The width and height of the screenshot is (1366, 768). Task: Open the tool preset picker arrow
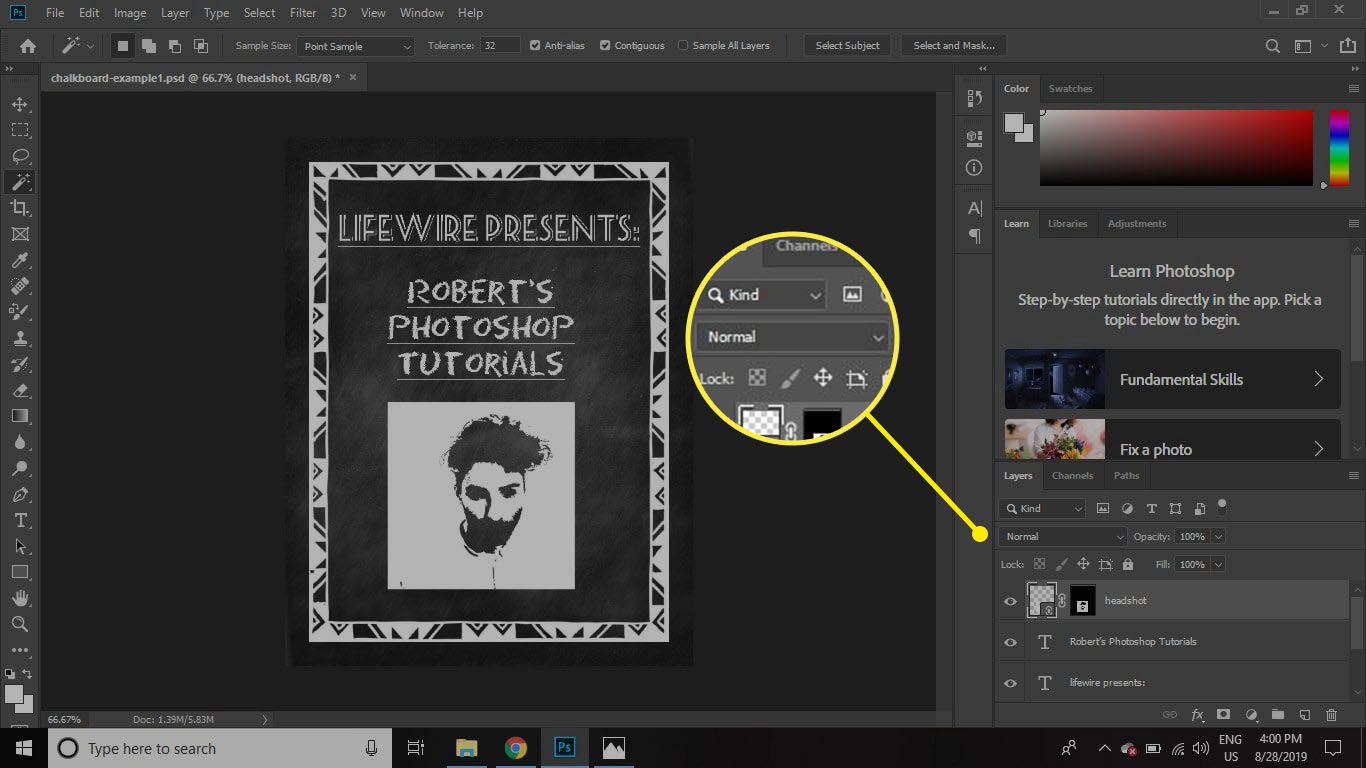tap(91, 46)
